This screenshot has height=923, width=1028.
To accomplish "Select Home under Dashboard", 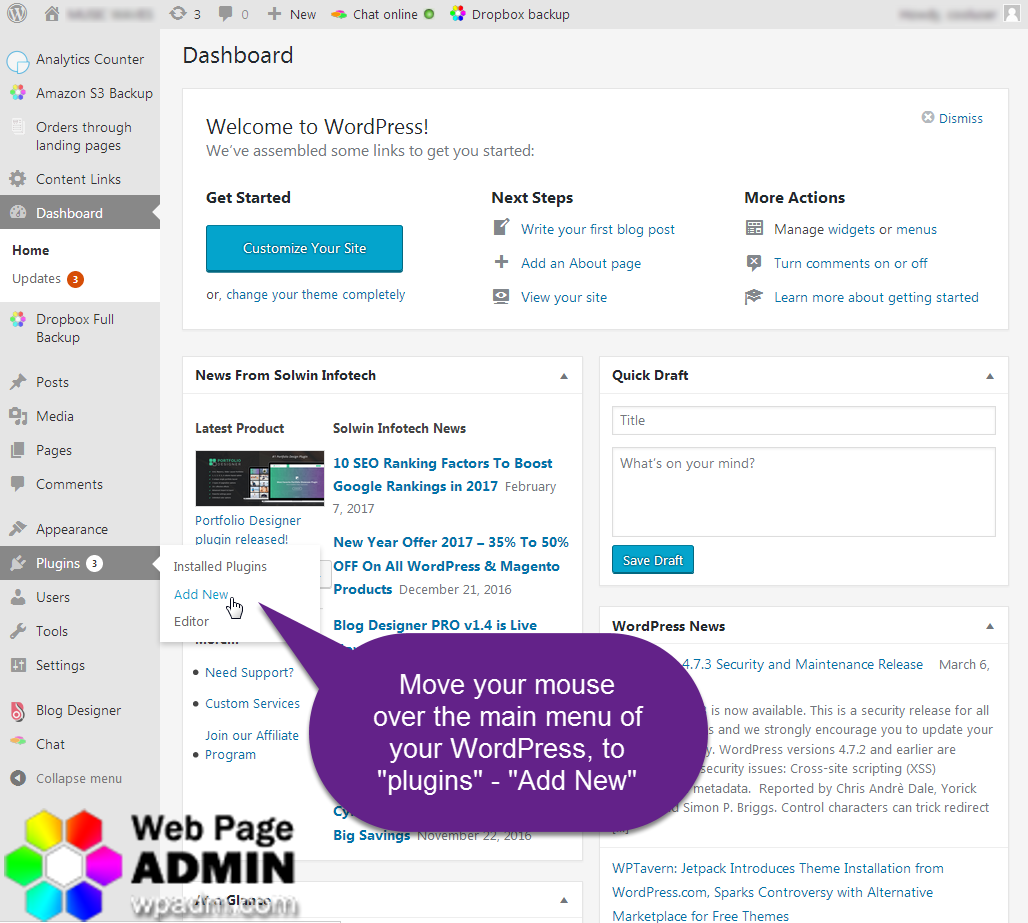I will [31, 250].
